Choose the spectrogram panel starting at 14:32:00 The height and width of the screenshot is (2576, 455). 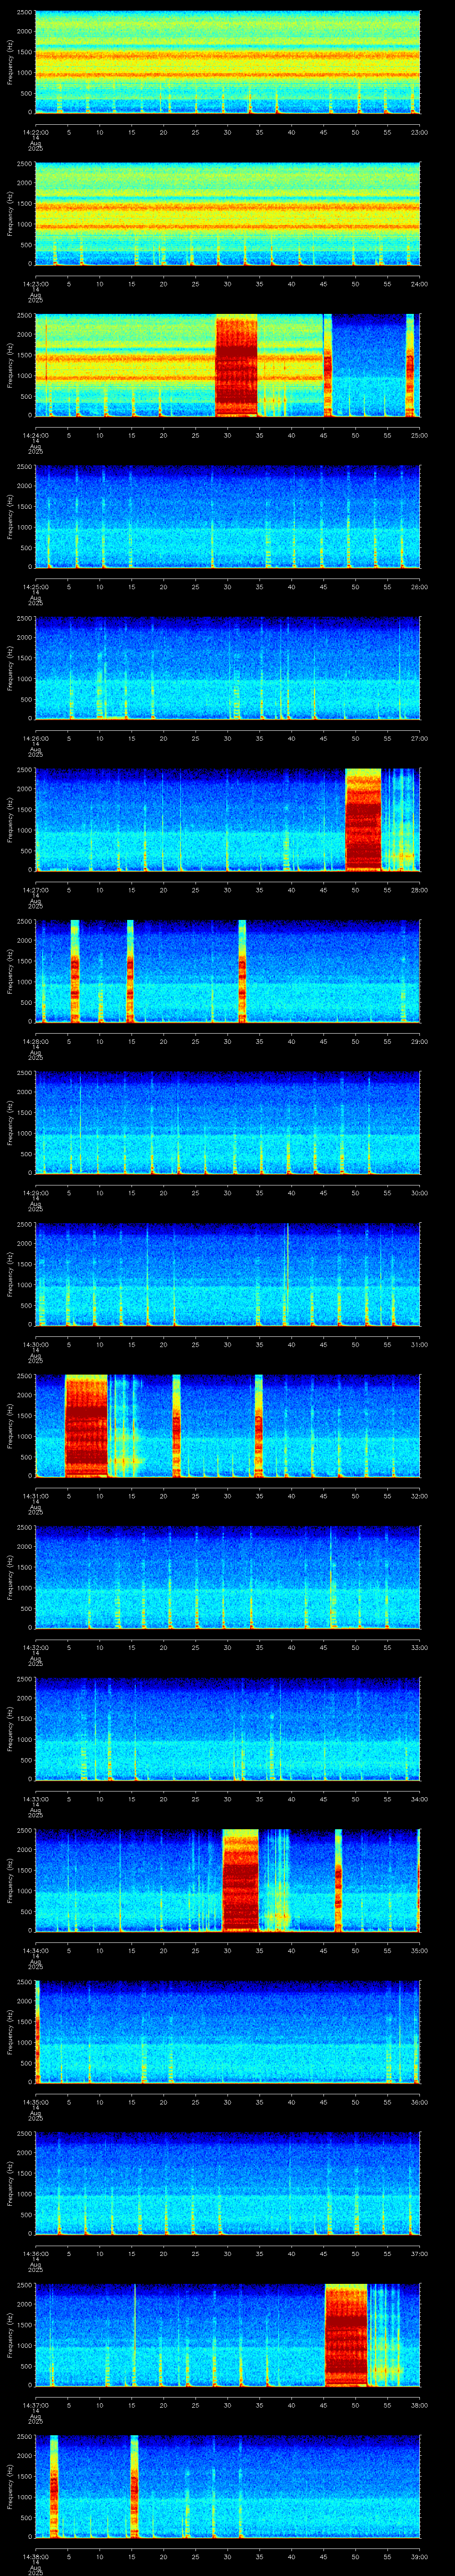[x=227, y=1577]
